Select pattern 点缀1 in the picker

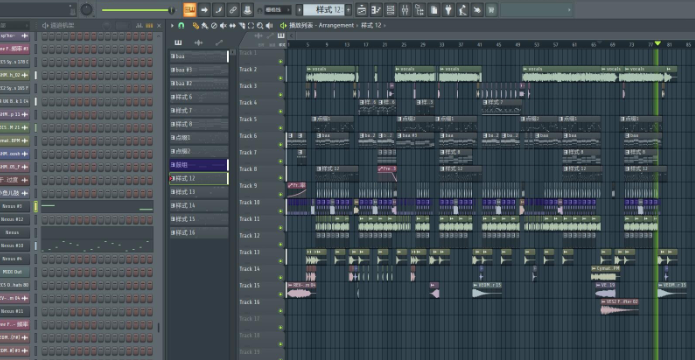[x=199, y=138]
